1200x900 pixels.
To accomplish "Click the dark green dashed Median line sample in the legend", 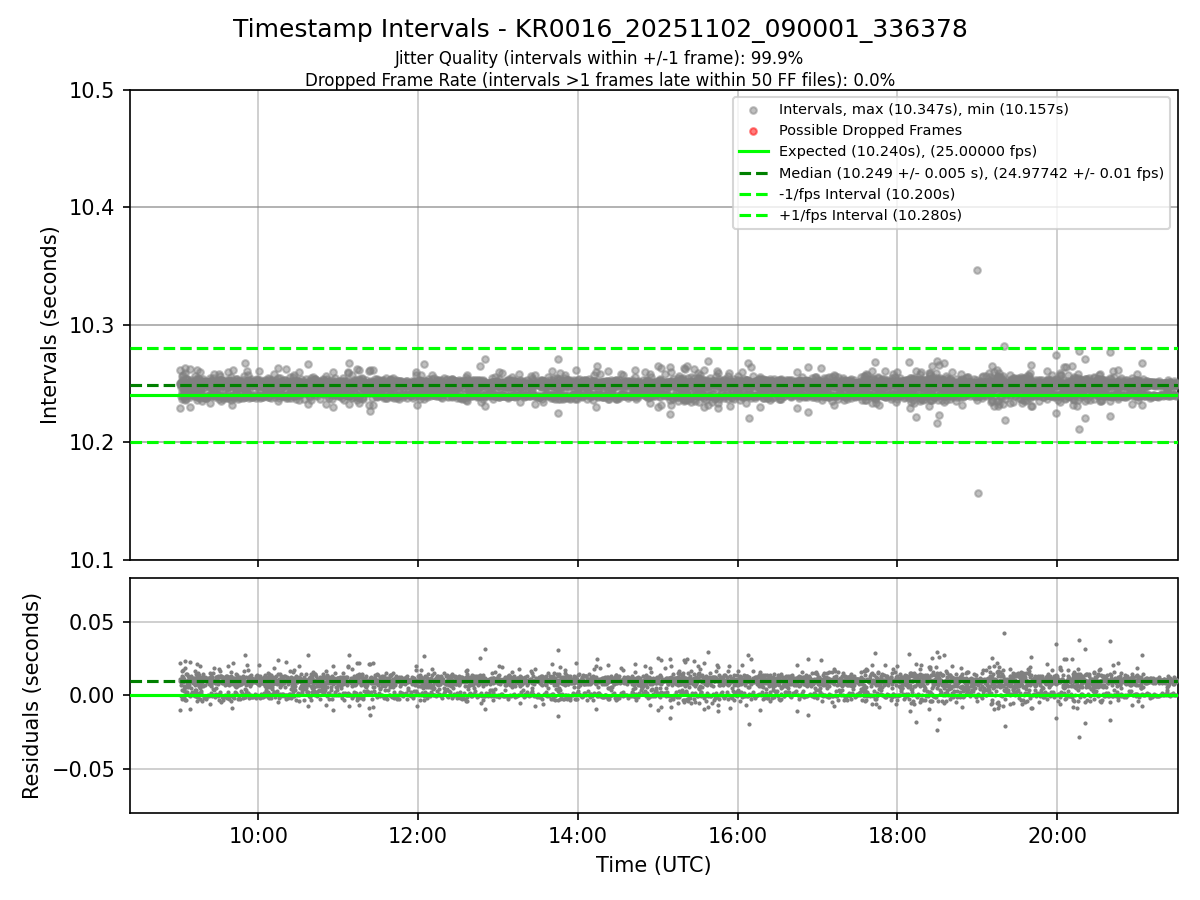I will (x=754, y=173).
